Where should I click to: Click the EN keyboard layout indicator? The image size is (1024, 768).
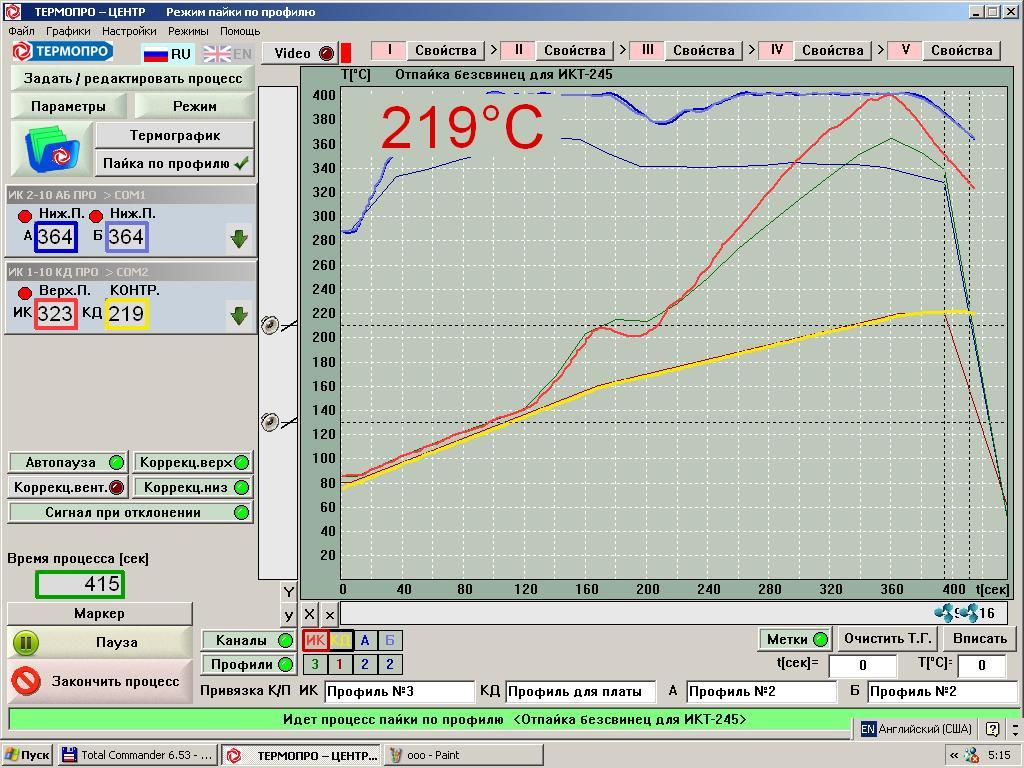(868, 729)
